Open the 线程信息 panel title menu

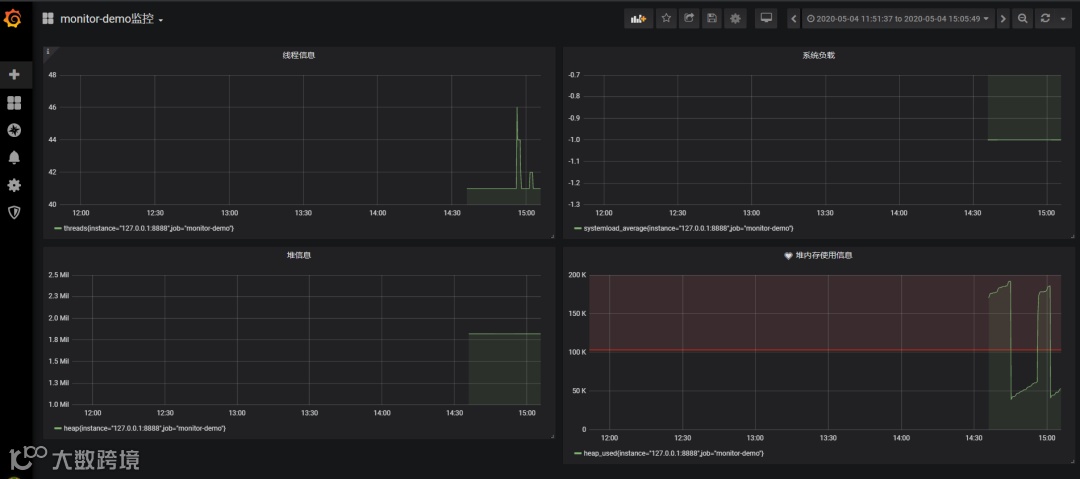[x=298, y=55]
